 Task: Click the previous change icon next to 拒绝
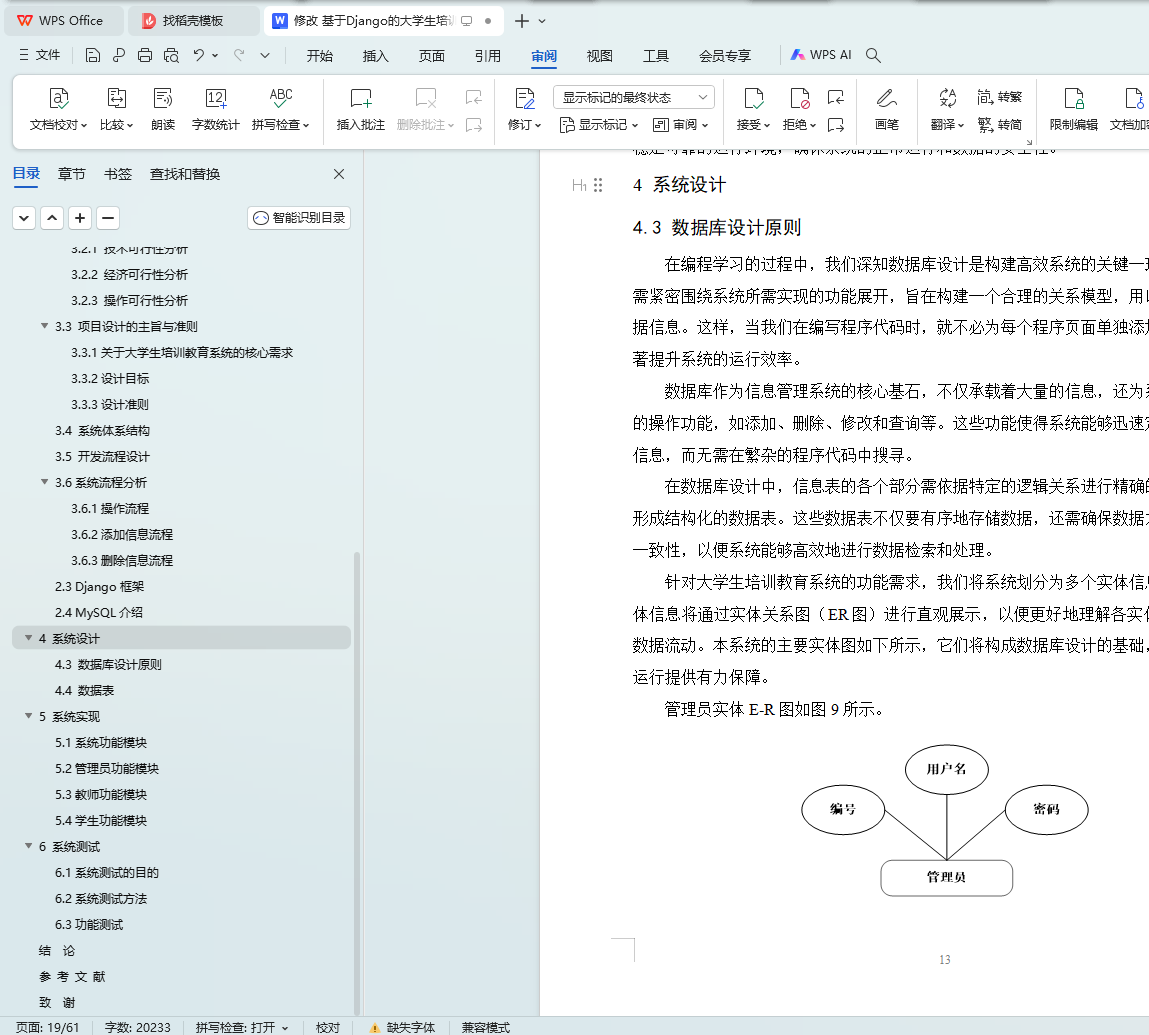click(835, 97)
